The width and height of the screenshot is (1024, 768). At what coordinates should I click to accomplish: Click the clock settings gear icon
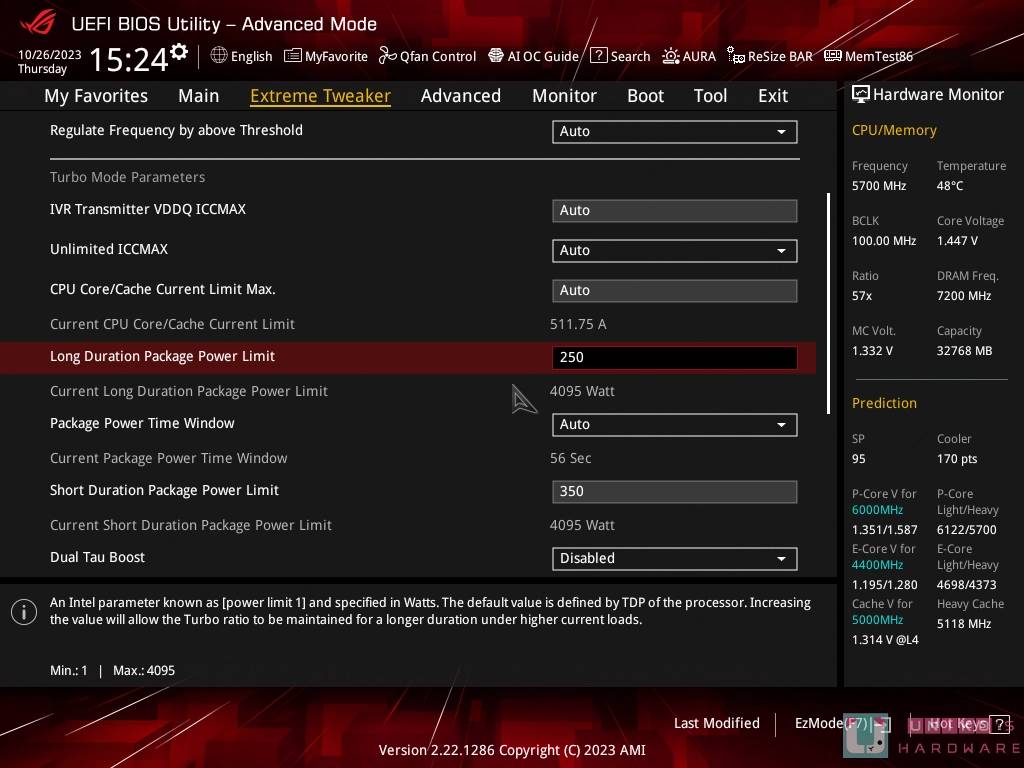[x=179, y=51]
